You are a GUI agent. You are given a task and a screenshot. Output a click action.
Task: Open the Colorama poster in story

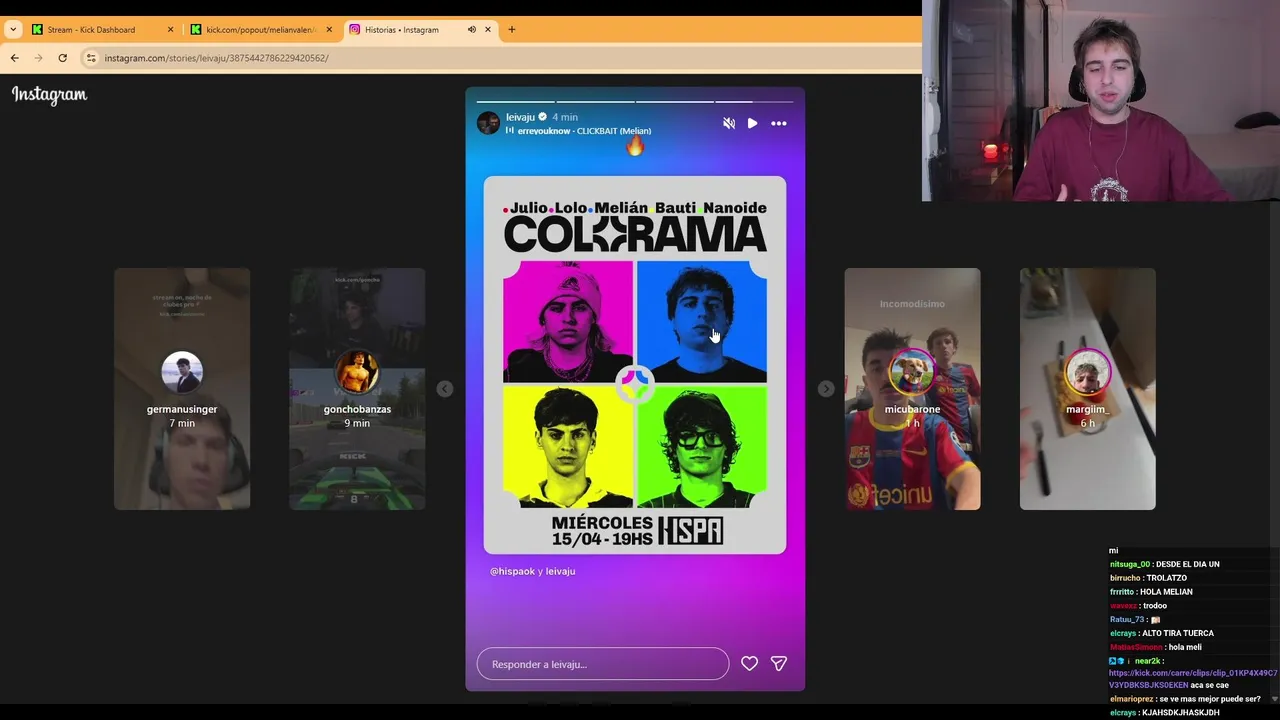coord(635,365)
